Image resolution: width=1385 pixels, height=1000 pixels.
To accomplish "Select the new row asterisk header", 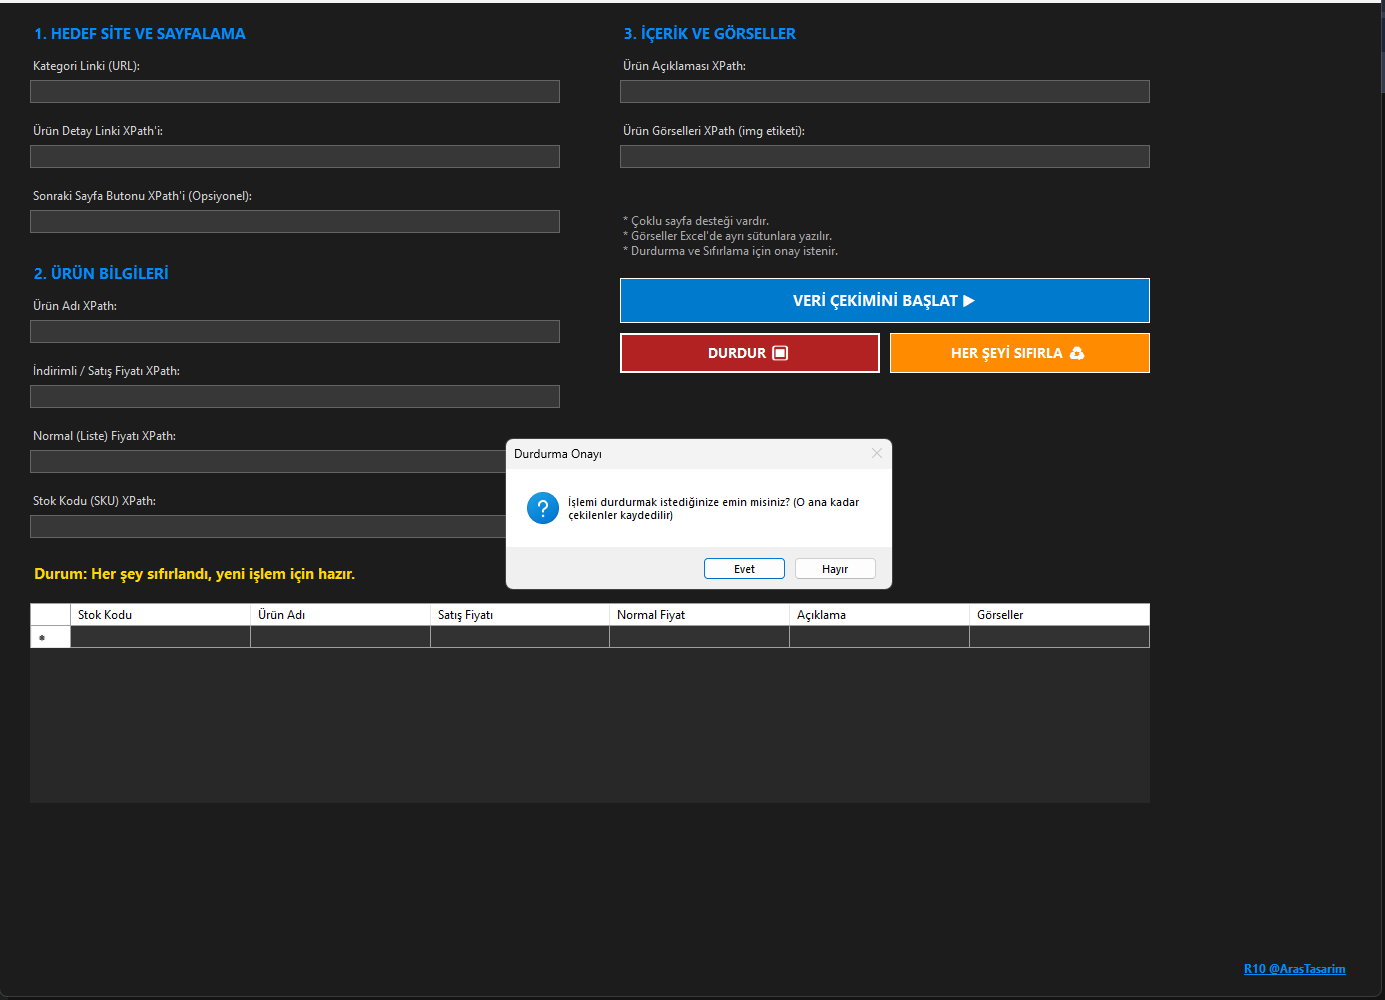I will [x=50, y=637].
